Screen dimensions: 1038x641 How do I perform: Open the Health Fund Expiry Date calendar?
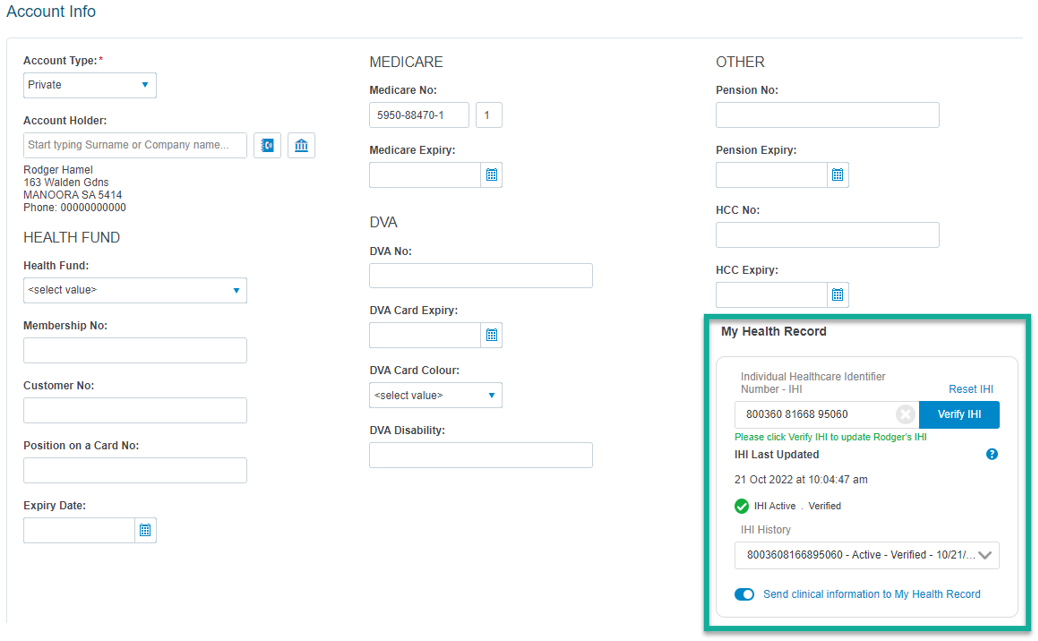click(x=145, y=530)
